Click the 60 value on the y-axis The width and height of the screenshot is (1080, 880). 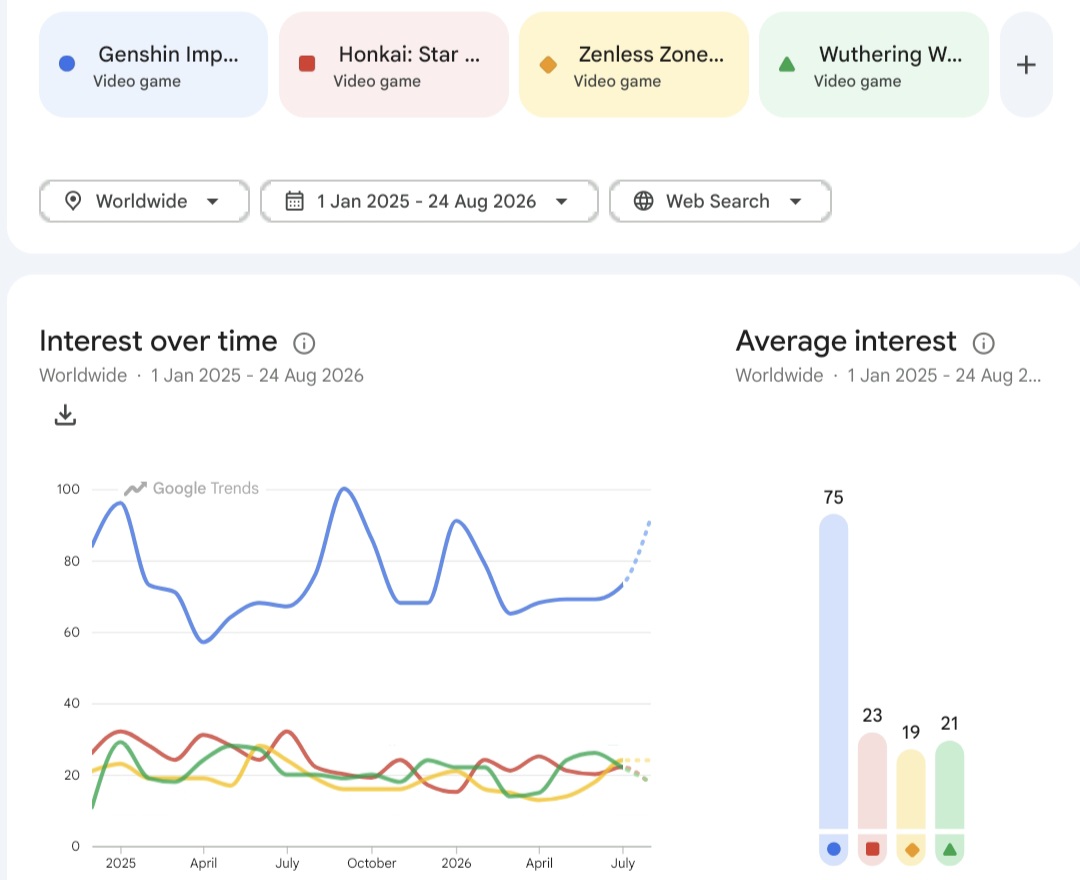point(71,632)
